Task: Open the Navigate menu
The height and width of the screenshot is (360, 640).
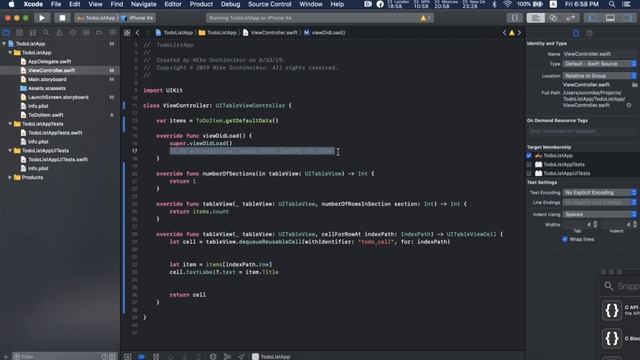Action: [x=143, y=4]
